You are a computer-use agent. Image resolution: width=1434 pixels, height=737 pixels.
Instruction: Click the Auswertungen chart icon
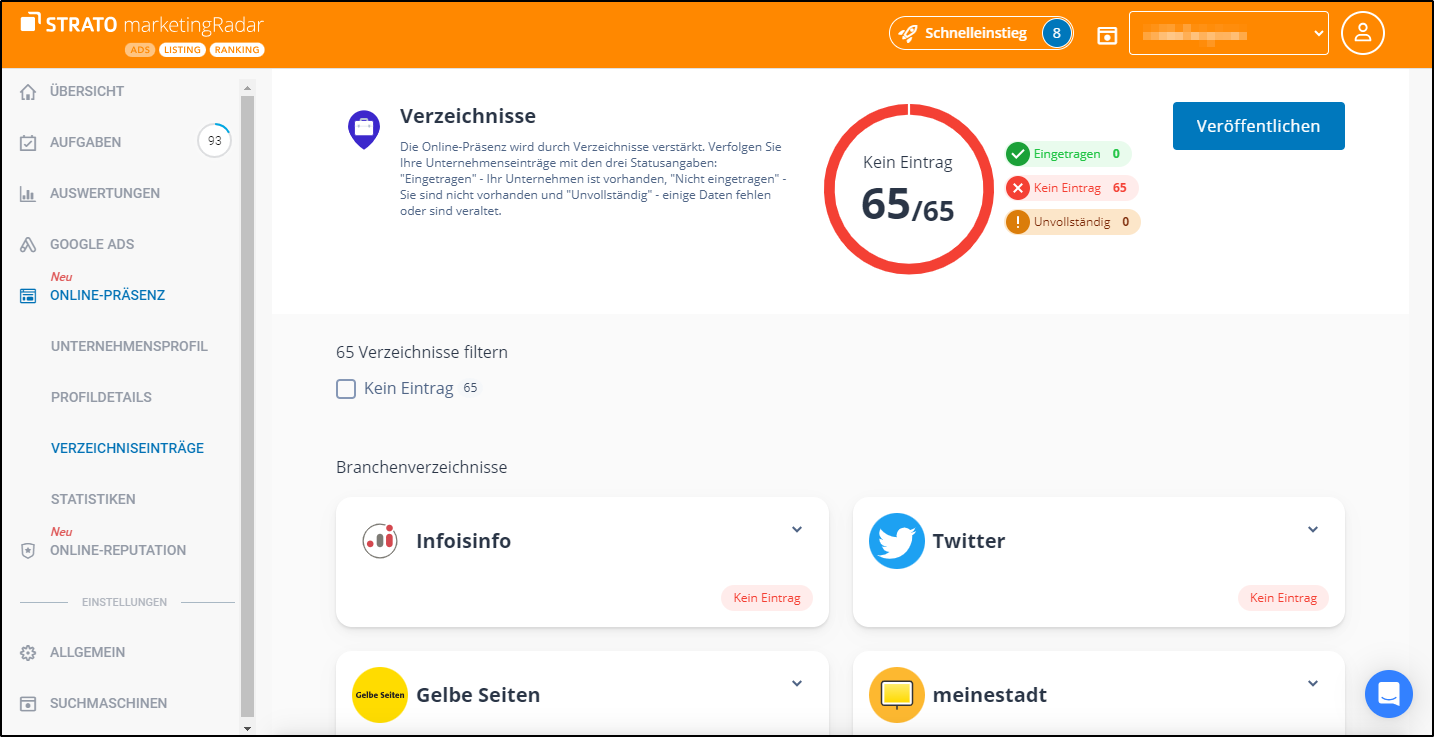coord(27,192)
